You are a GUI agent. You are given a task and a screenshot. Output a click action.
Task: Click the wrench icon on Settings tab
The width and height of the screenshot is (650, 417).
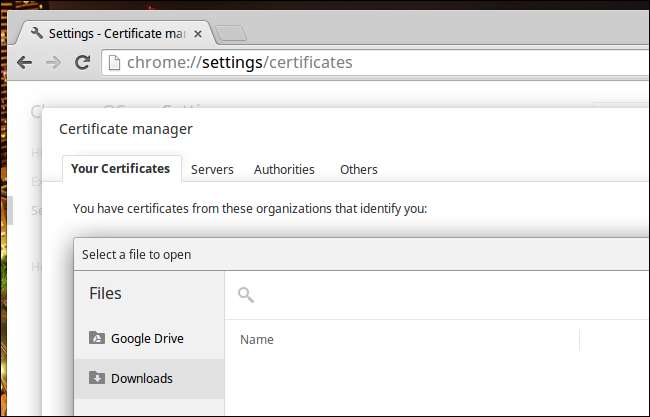pyautogui.click(x=37, y=32)
